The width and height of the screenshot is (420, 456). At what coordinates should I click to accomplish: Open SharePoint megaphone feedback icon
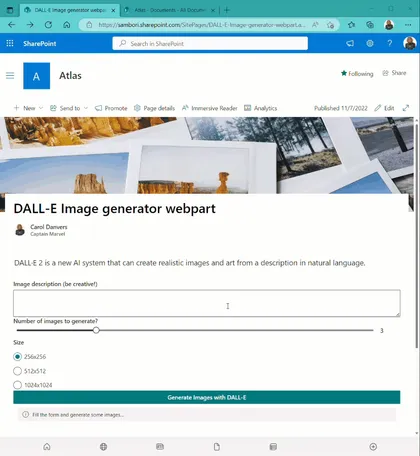[350, 43]
